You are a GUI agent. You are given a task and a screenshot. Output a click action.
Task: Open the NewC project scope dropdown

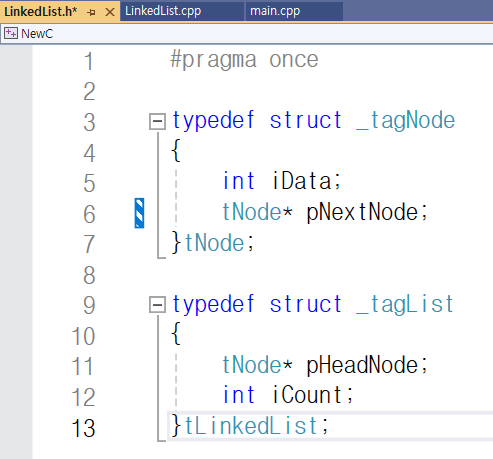[247, 34]
